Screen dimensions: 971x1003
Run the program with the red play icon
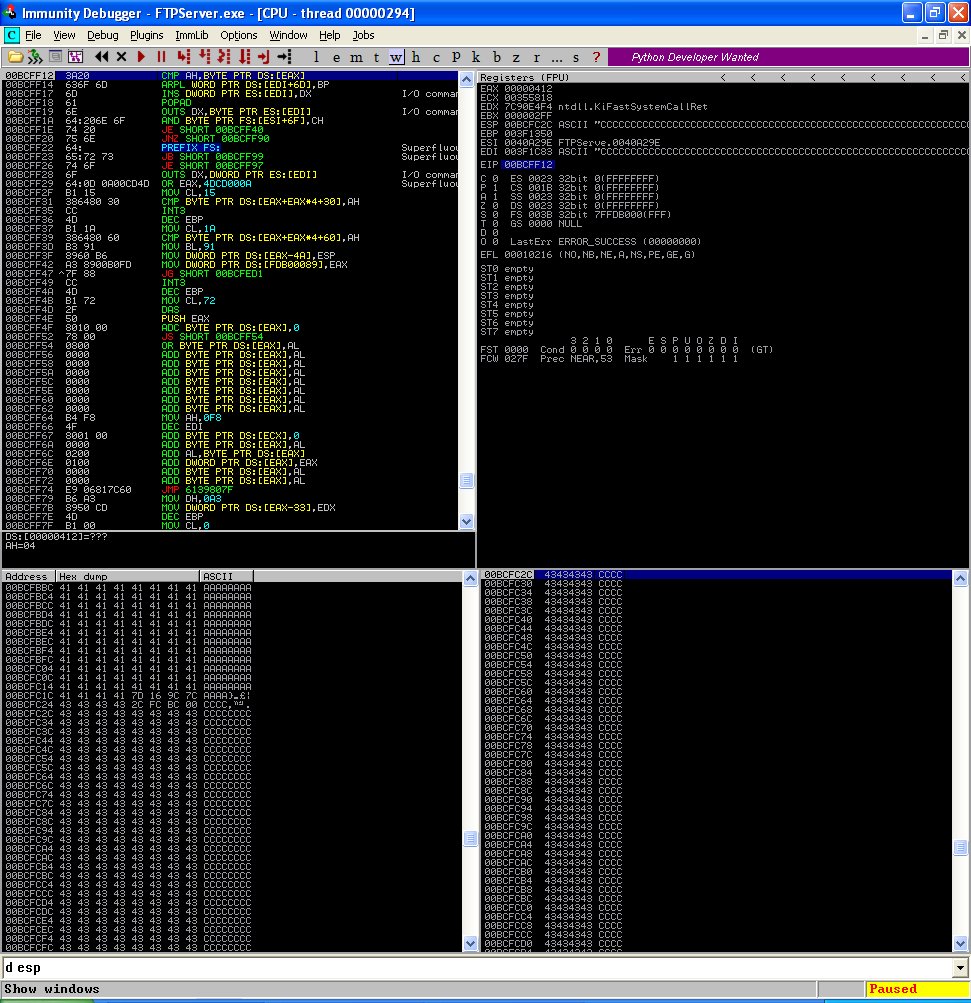(x=142, y=57)
